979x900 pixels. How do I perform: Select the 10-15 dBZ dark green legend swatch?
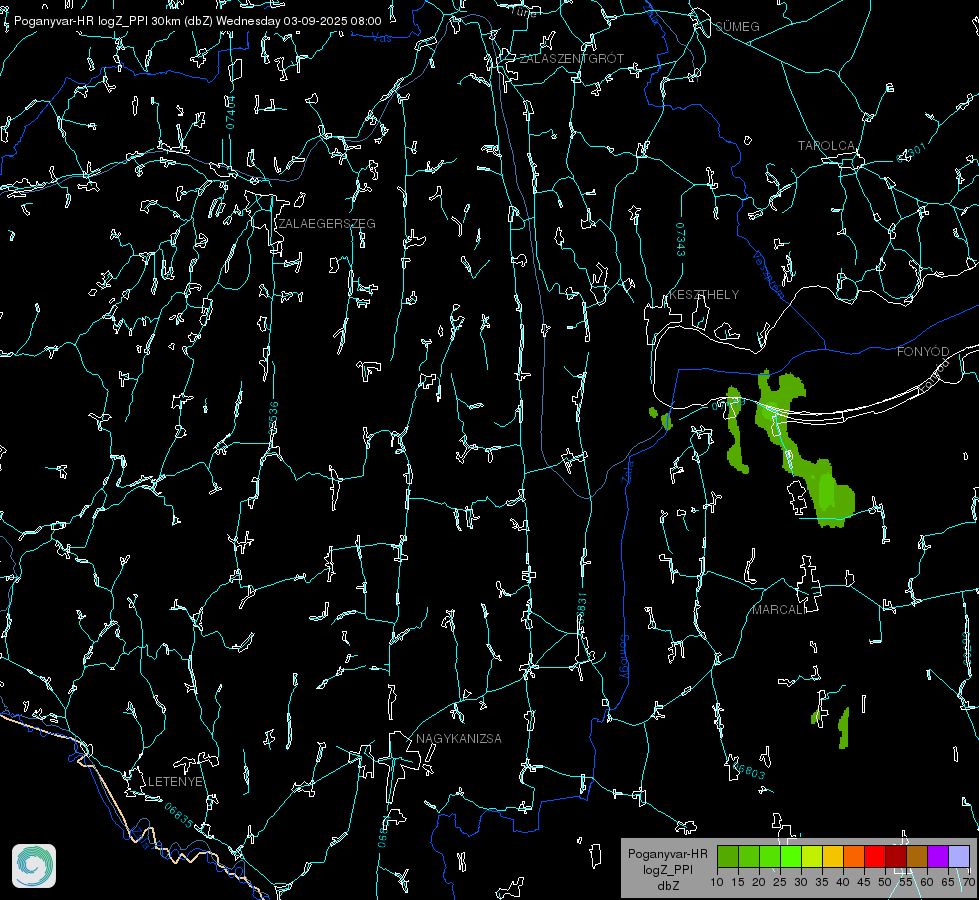click(728, 856)
